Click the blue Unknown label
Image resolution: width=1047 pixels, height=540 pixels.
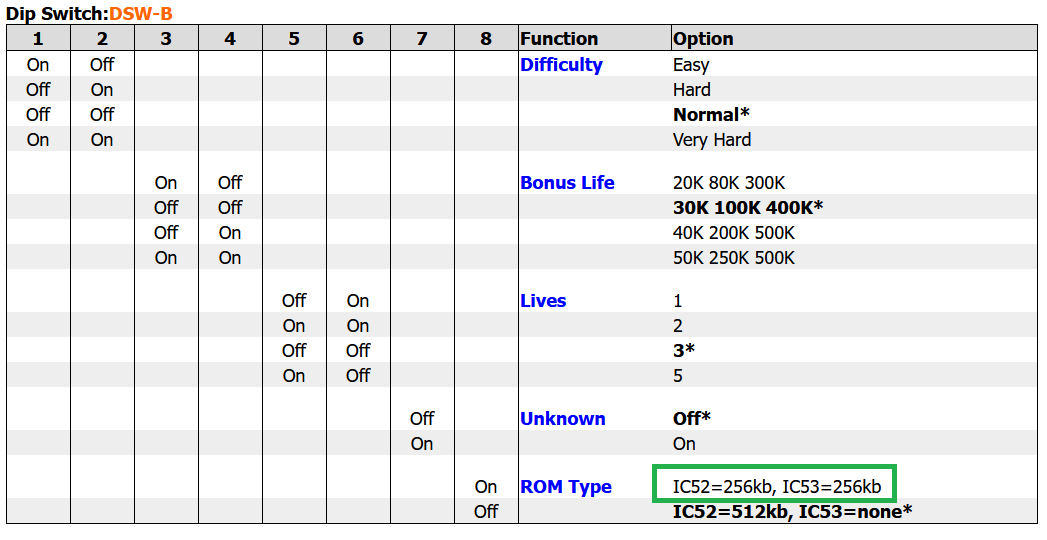[x=563, y=419]
